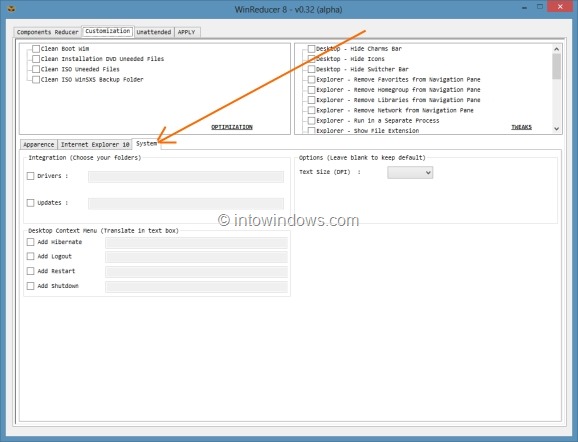Tick Clean ISO WinSXS Backup Folder
This screenshot has height=442, width=578.
pos(36,80)
